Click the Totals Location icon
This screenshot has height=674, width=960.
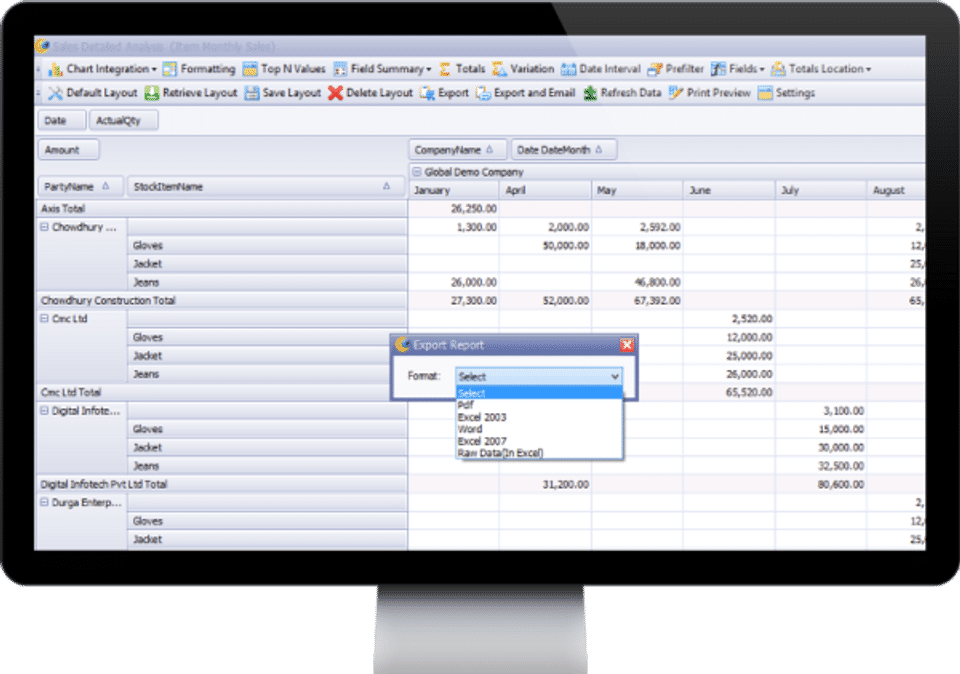point(778,69)
